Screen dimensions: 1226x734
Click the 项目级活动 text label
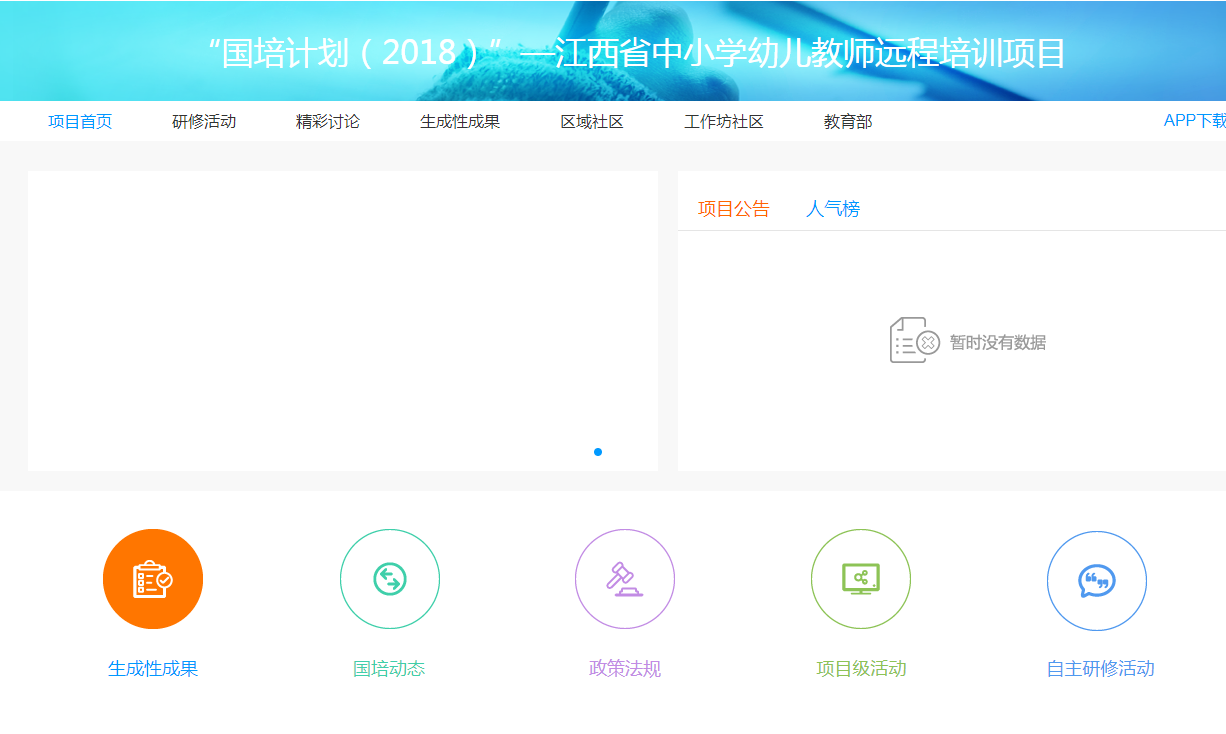pyautogui.click(x=861, y=669)
